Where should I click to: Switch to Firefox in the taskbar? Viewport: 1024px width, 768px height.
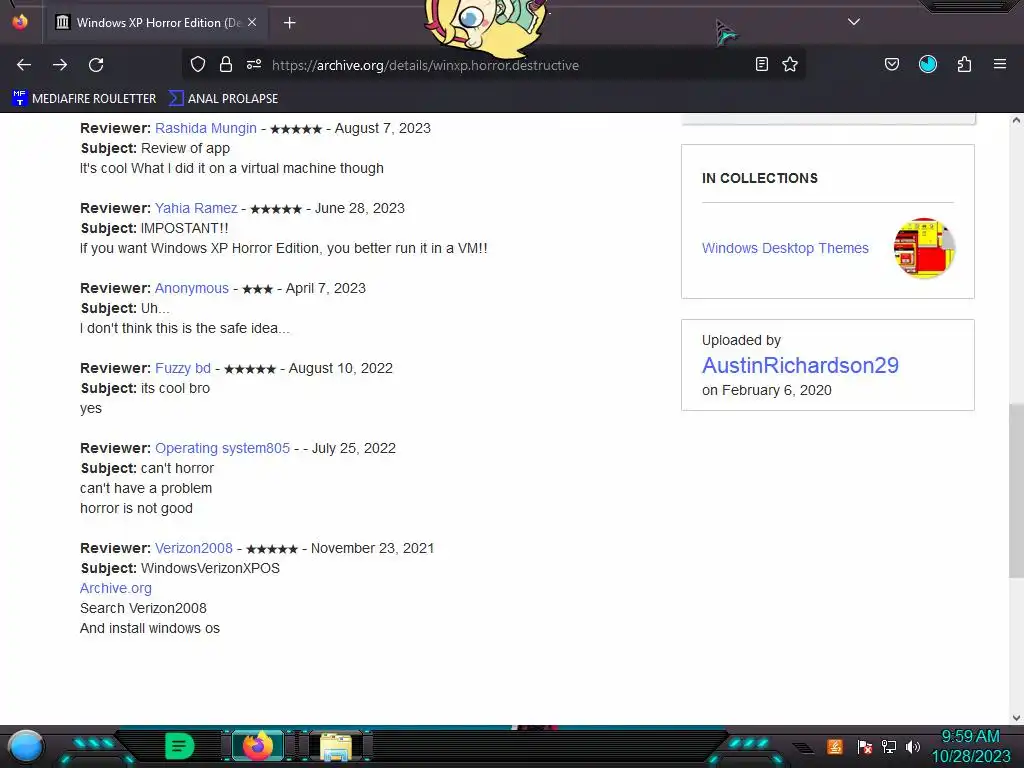click(257, 746)
